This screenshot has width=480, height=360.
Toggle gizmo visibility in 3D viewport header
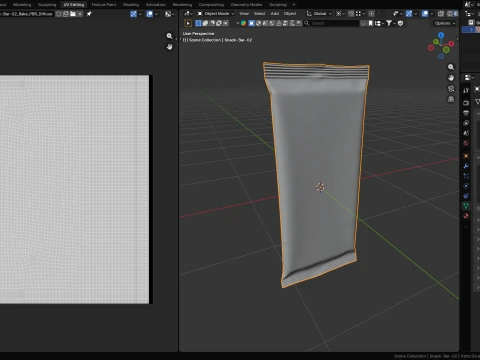pyautogui.click(x=409, y=14)
